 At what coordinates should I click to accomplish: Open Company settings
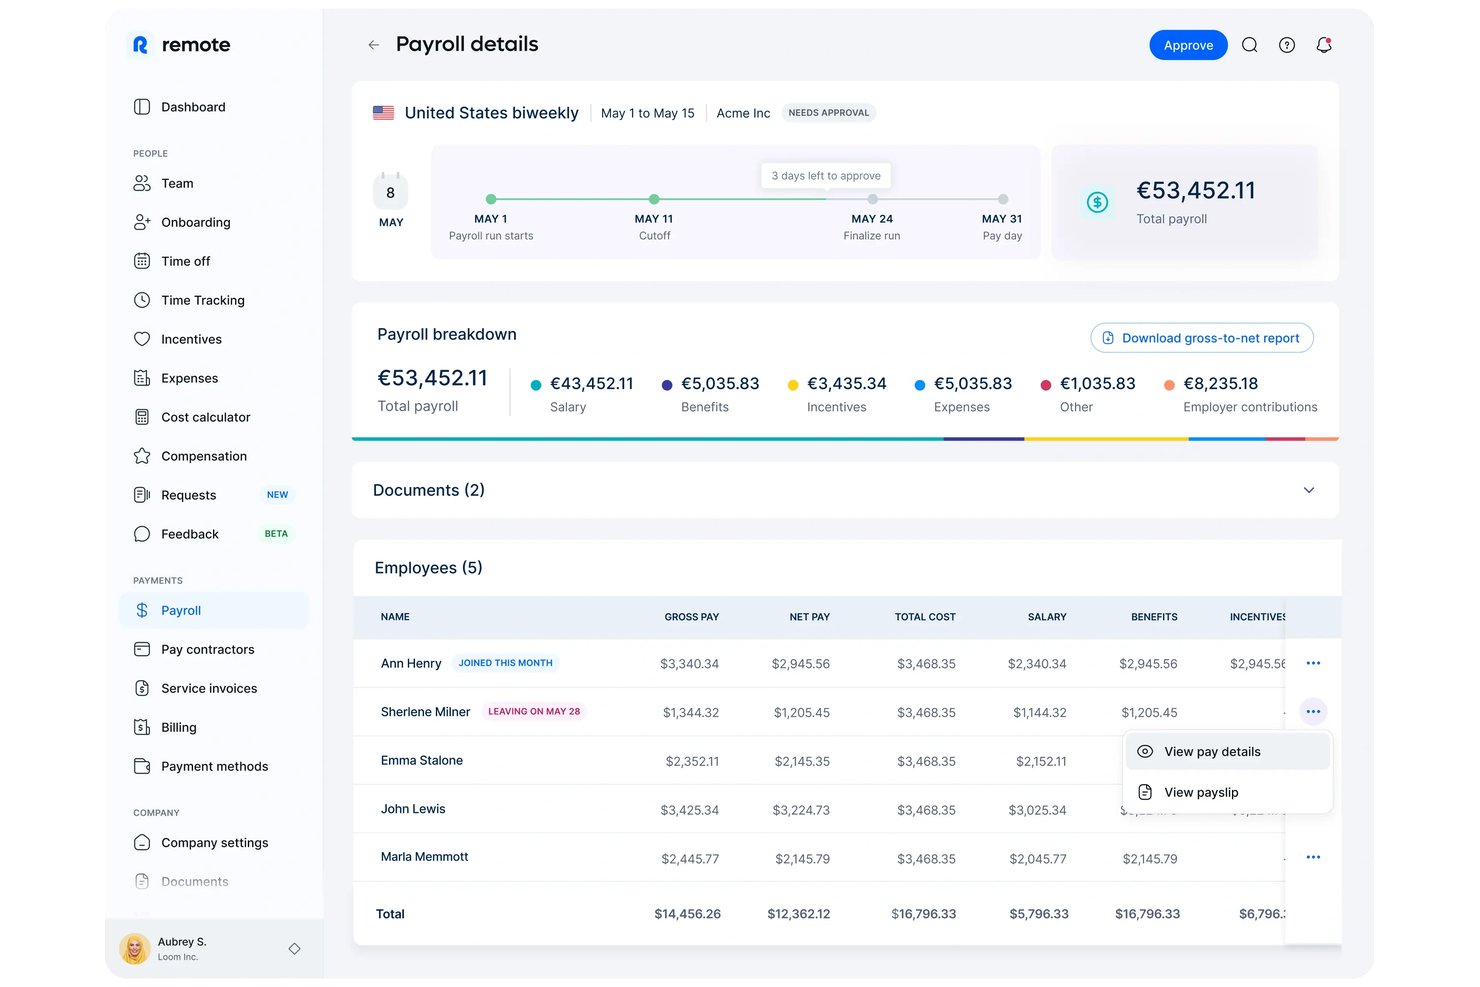point(214,843)
